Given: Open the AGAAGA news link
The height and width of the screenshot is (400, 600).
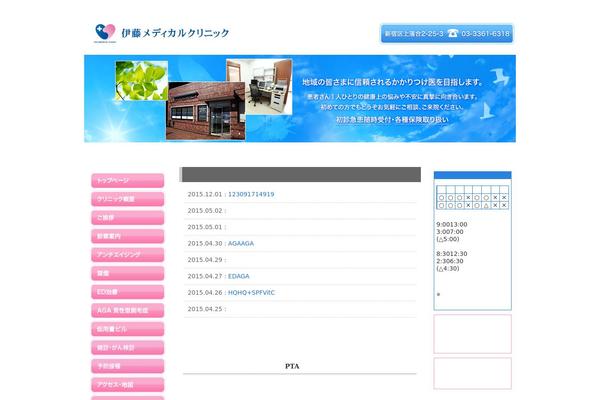Looking at the screenshot, I should pyautogui.click(x=241, y=243).
